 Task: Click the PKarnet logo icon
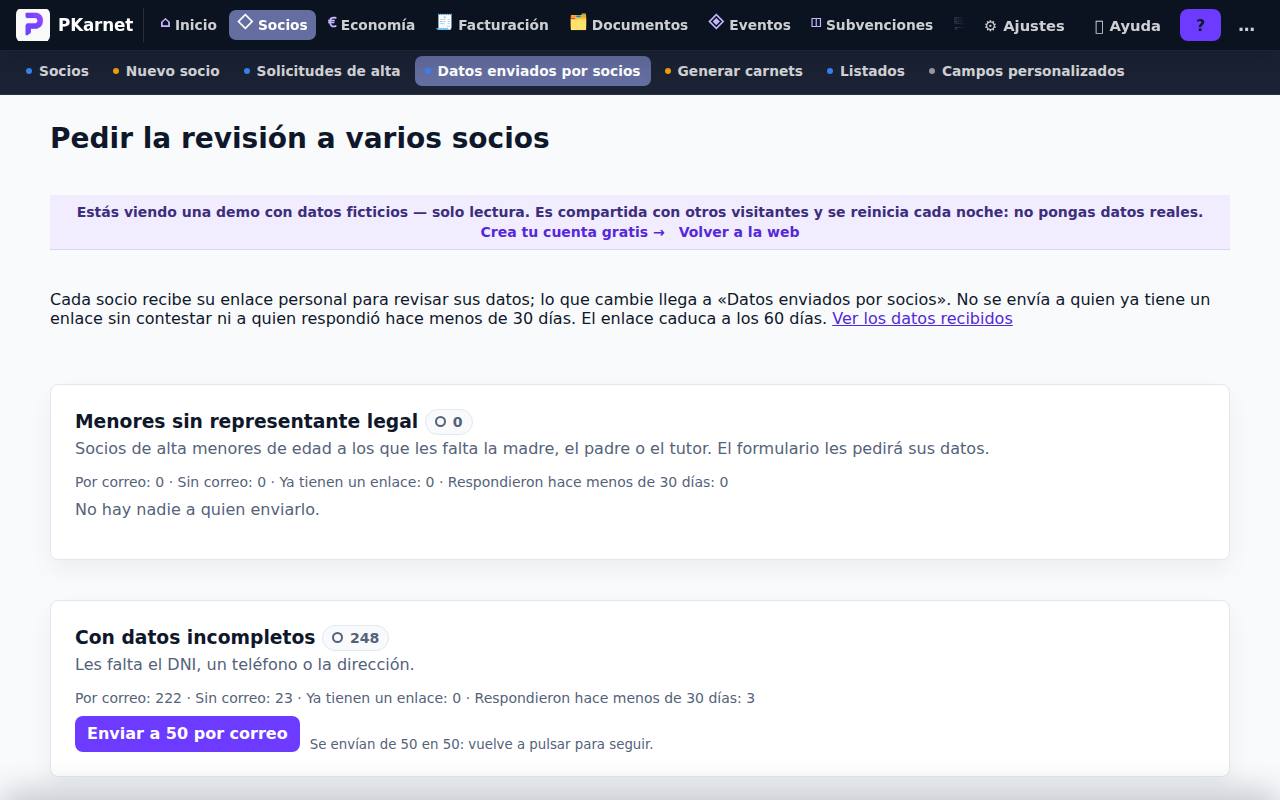[x=33, y=25]
